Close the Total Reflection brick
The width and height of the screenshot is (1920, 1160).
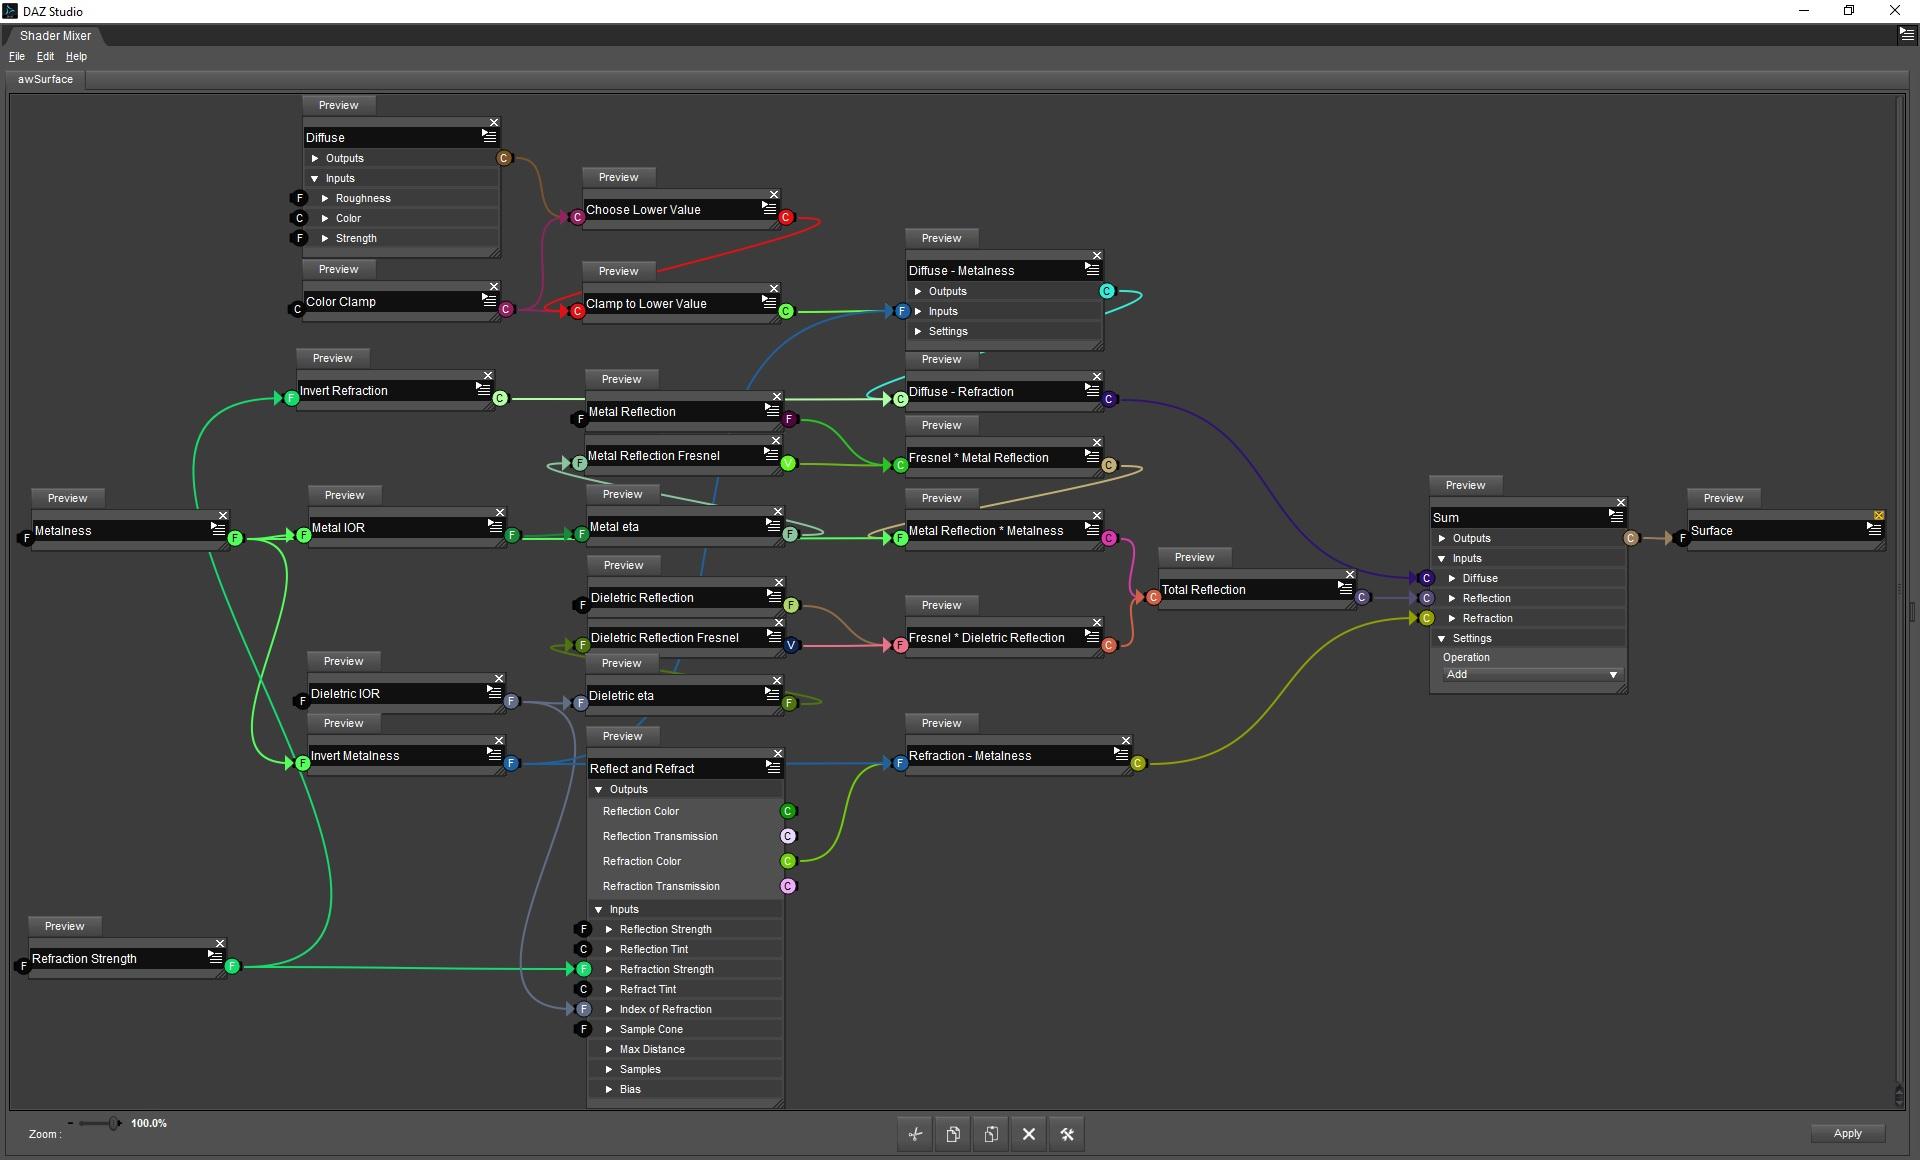(1349, 575)
